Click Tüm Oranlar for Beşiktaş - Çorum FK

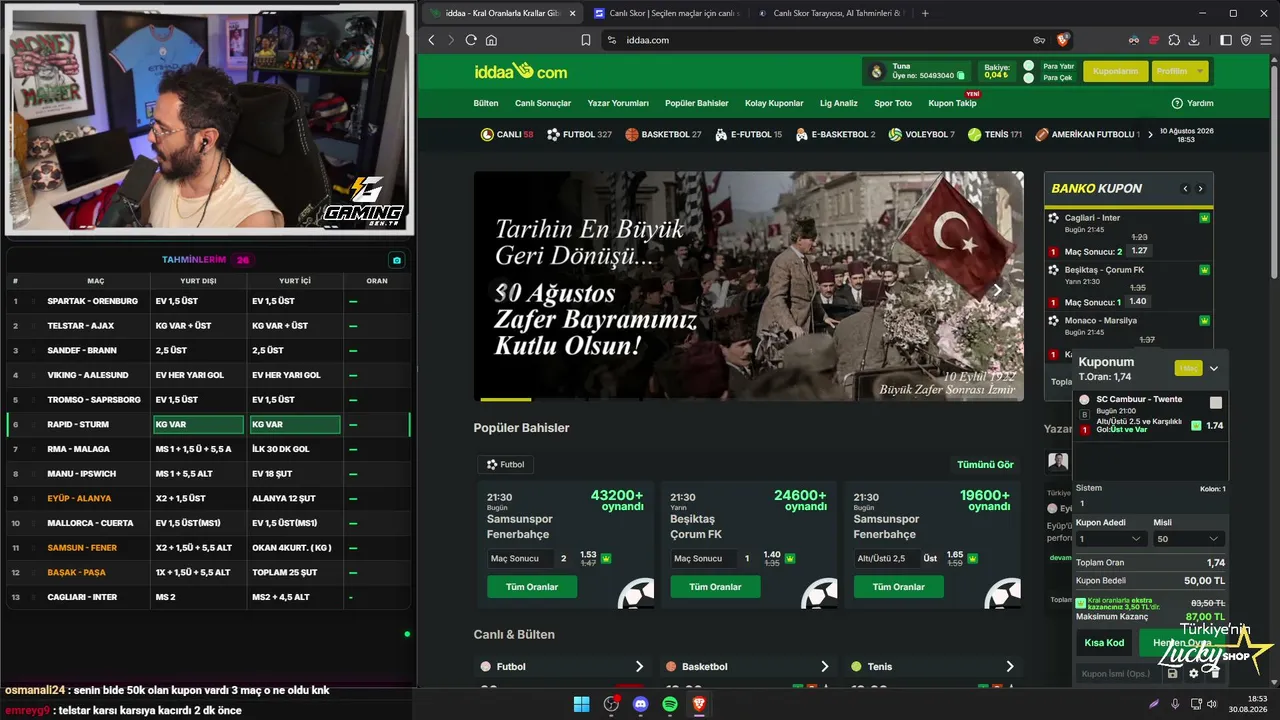click(717, 587)
